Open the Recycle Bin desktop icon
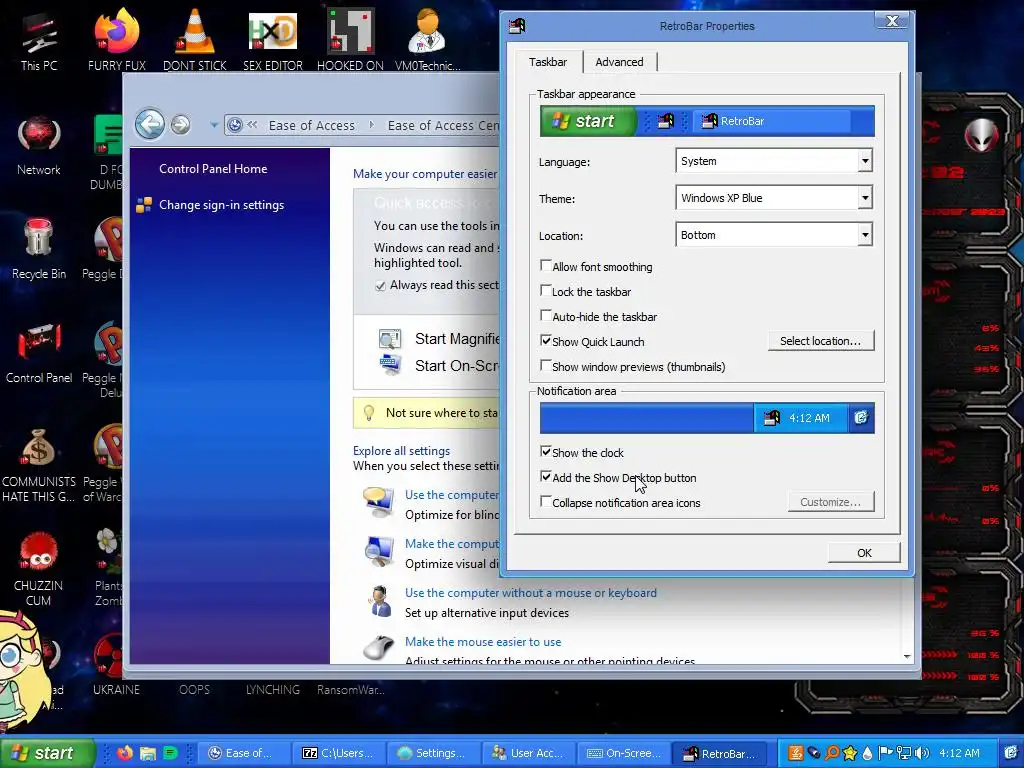1024x768 pixels. click(39, 249)
